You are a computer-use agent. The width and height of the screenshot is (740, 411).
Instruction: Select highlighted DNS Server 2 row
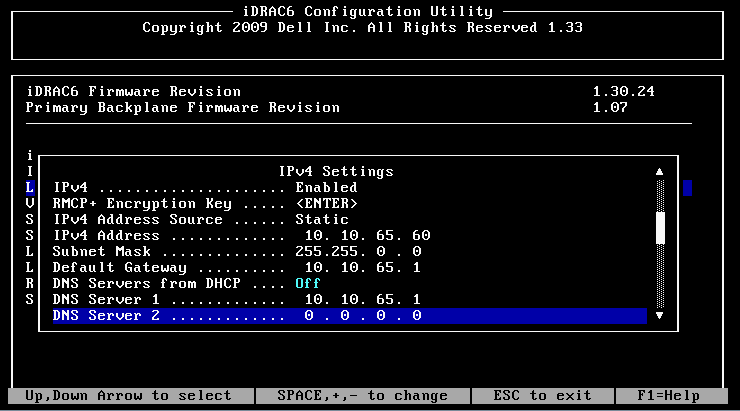pyautogui.click(x=349, y=316)
